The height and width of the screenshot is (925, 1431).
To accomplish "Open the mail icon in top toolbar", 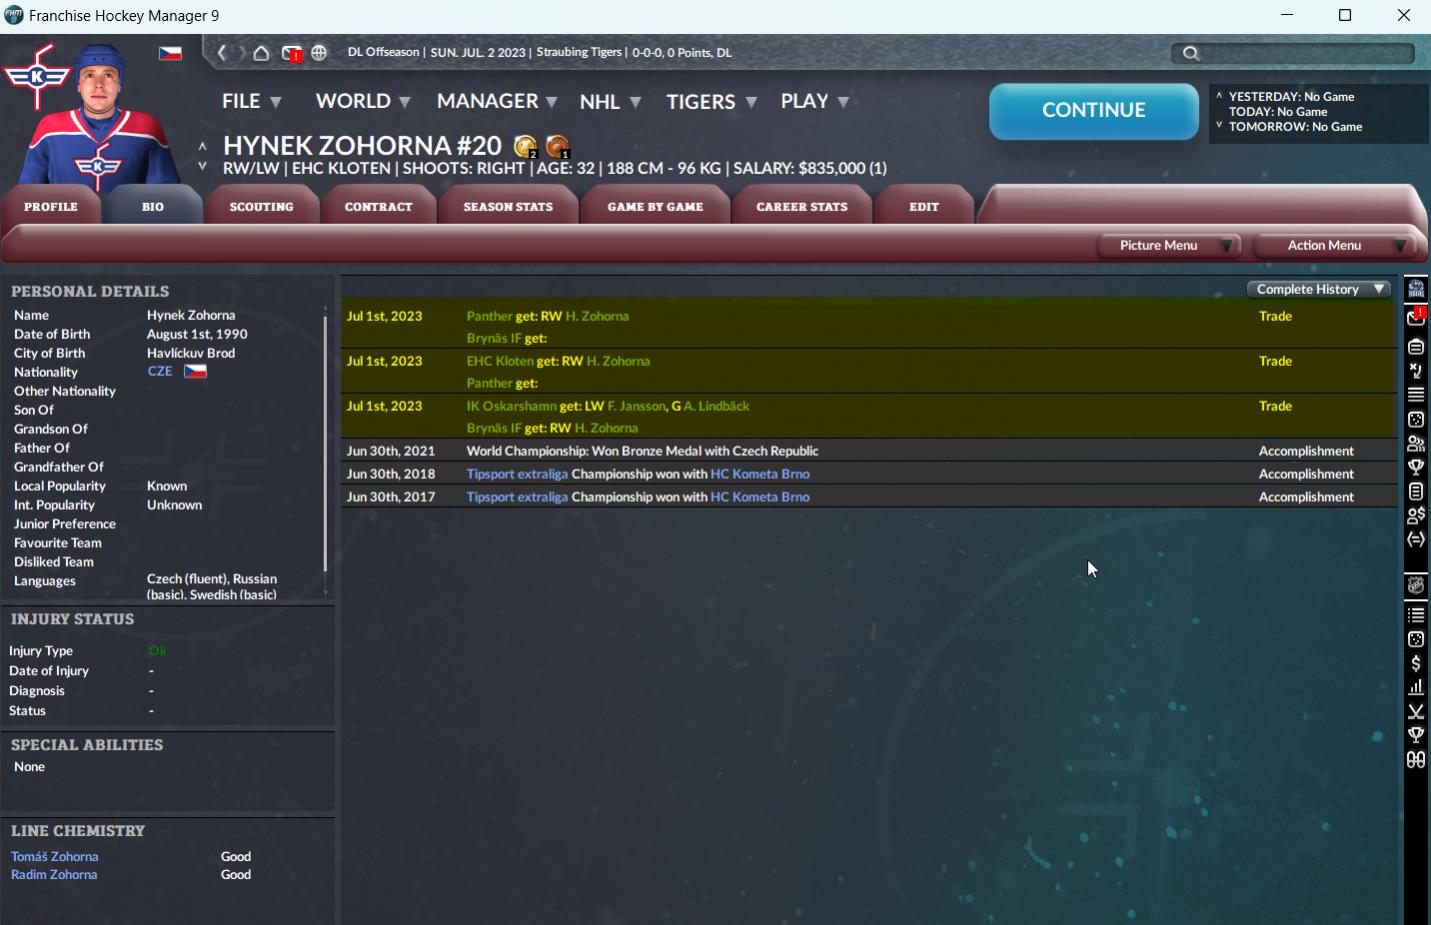I will tap(292, 53).
